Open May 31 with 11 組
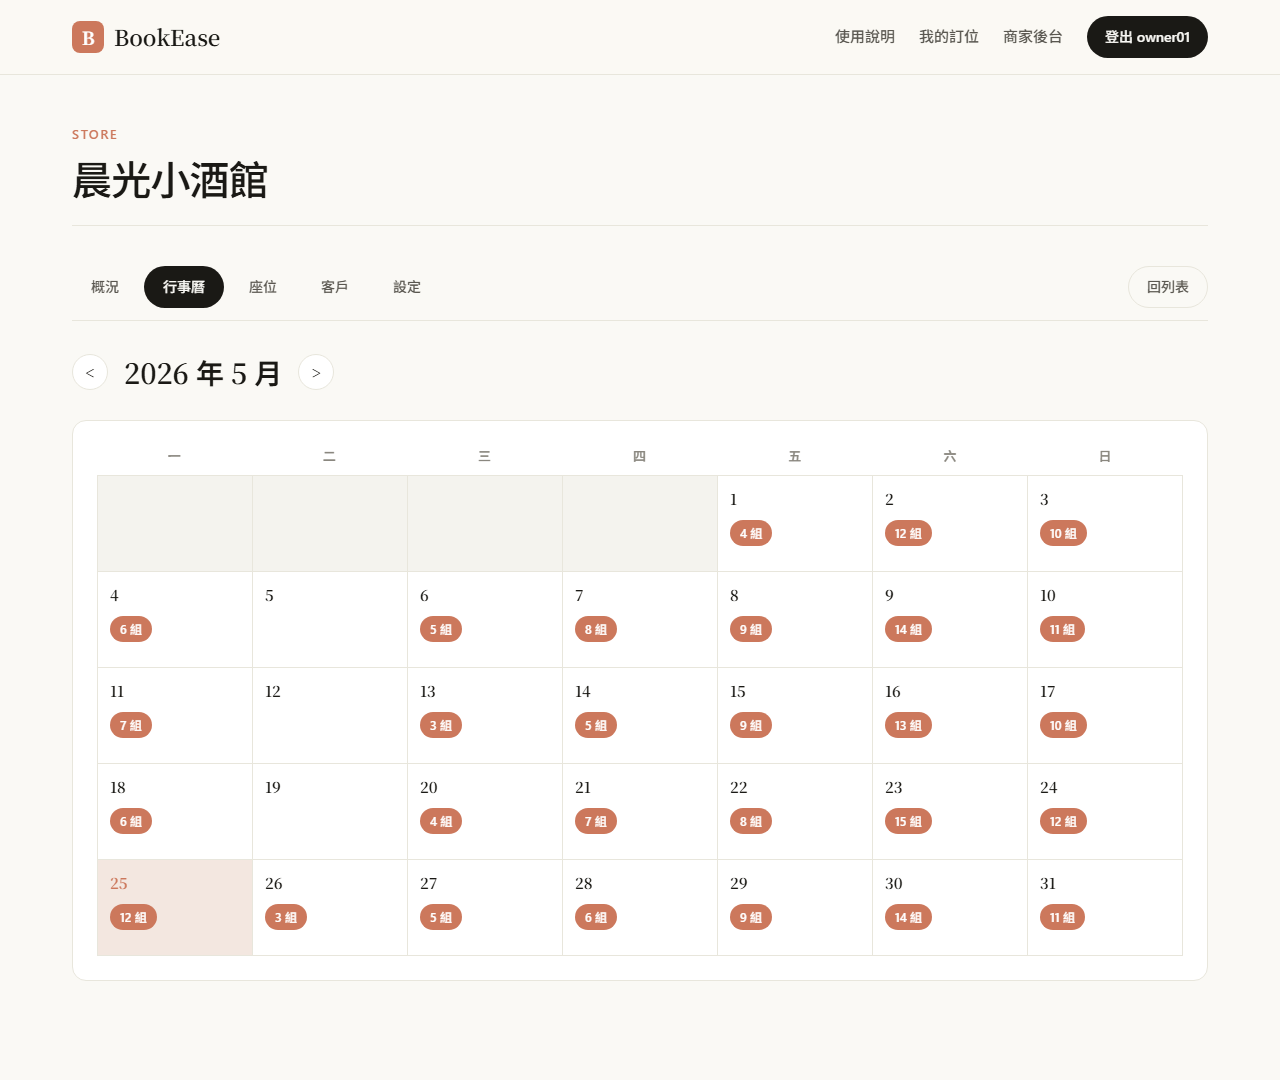 [x=1105, y=908]
